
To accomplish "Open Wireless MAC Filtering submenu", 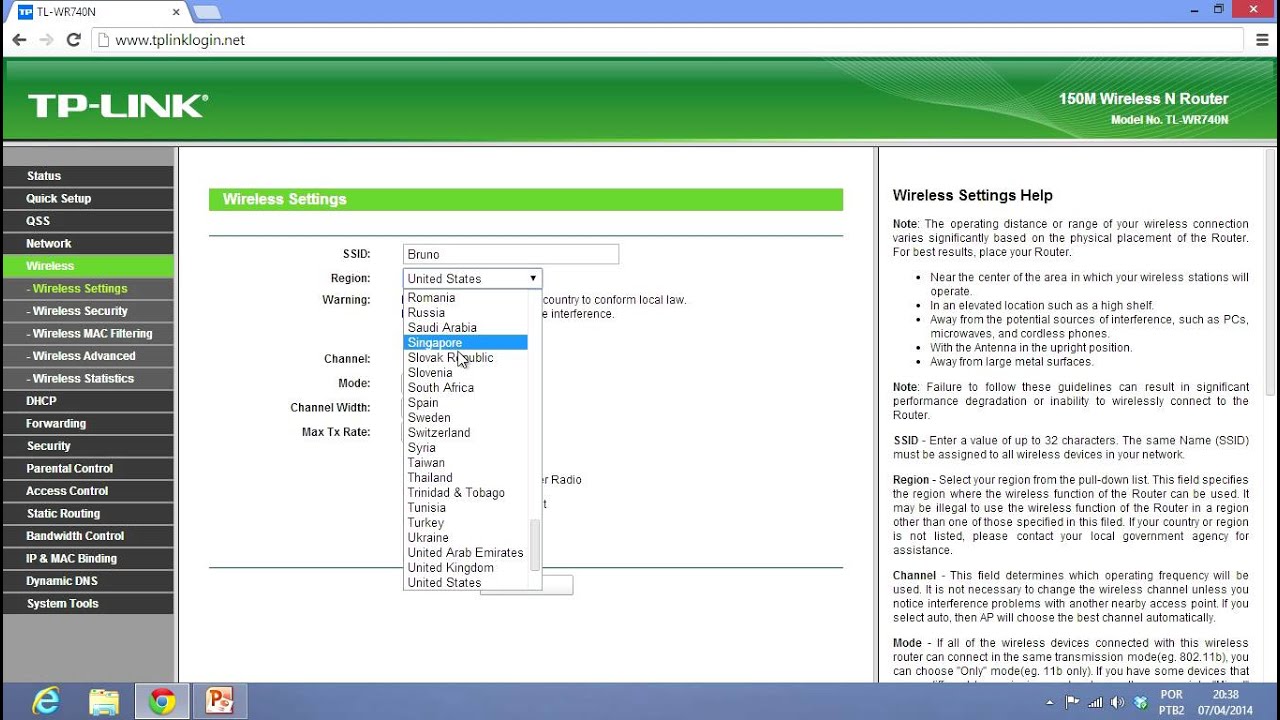I will [88, 334].
